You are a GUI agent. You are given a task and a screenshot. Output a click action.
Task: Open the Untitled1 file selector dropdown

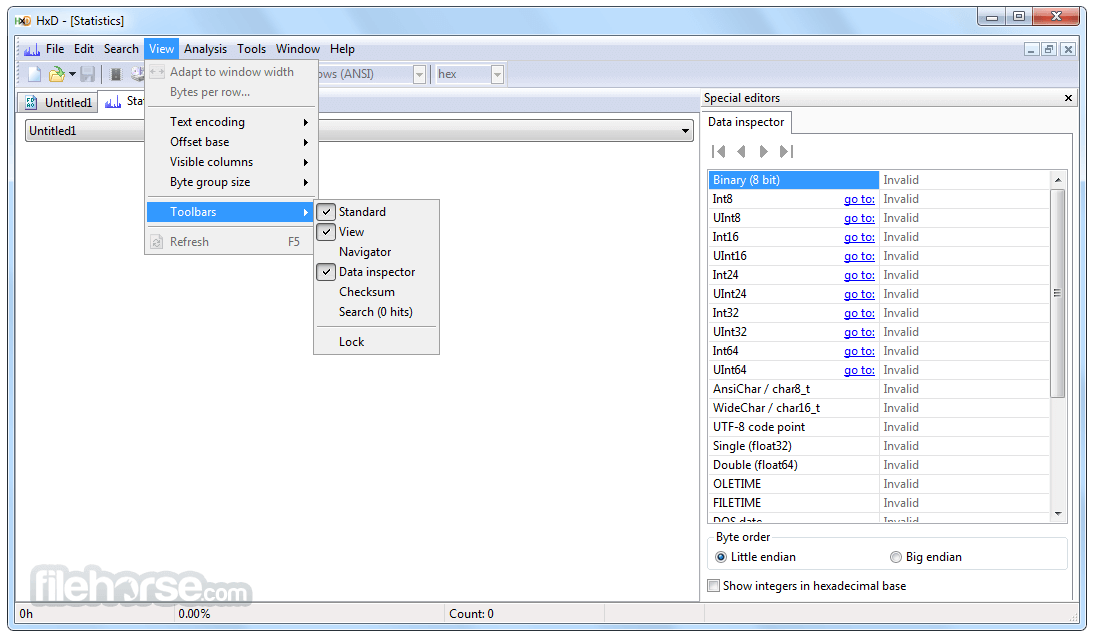[685, 131]
